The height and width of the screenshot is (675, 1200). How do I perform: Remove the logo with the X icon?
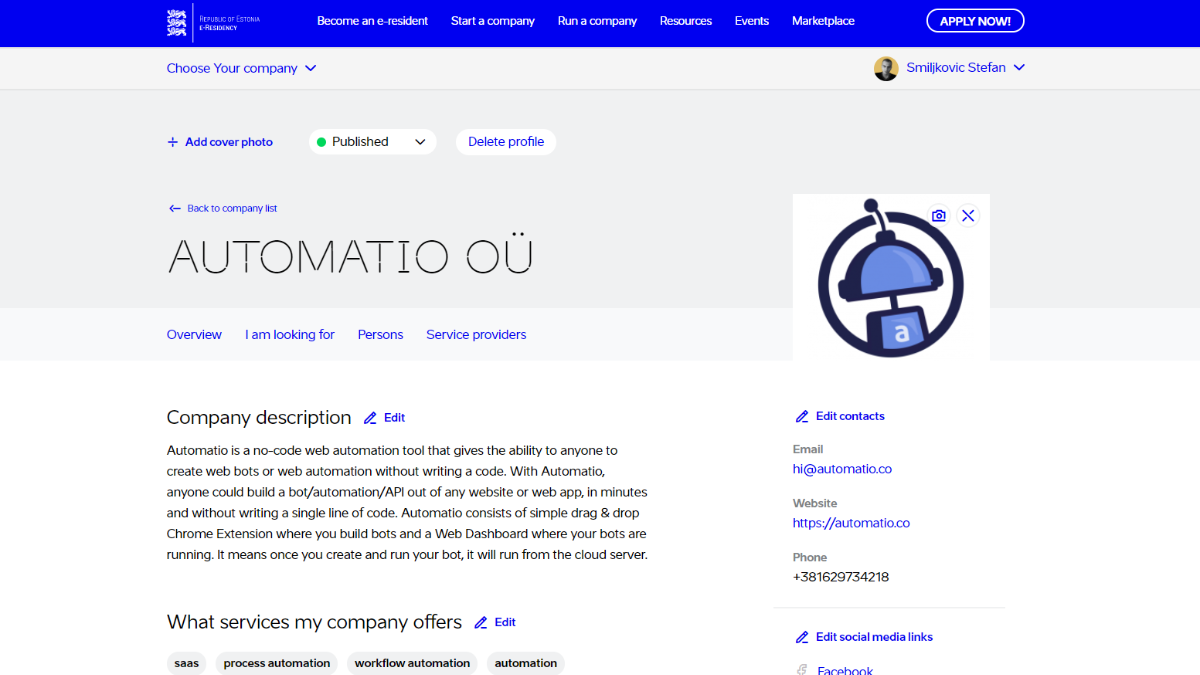pos(968,216)
